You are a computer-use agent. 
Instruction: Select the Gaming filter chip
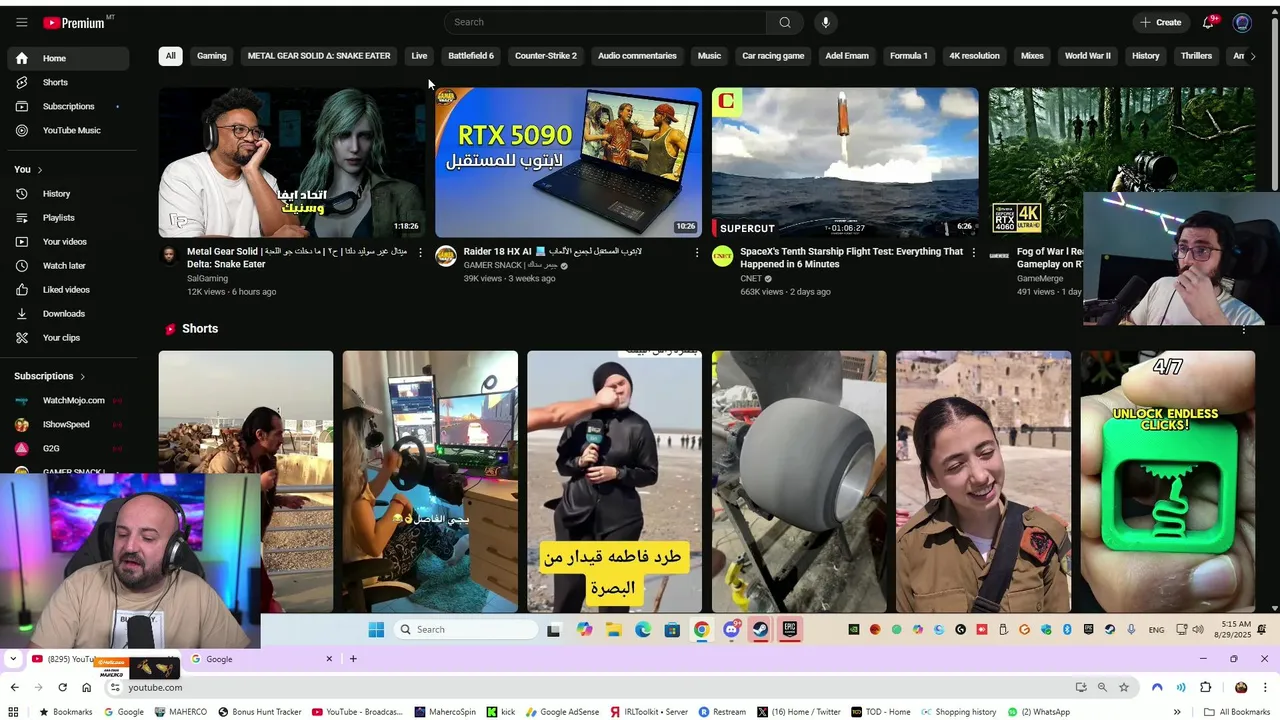pos(212,56)
